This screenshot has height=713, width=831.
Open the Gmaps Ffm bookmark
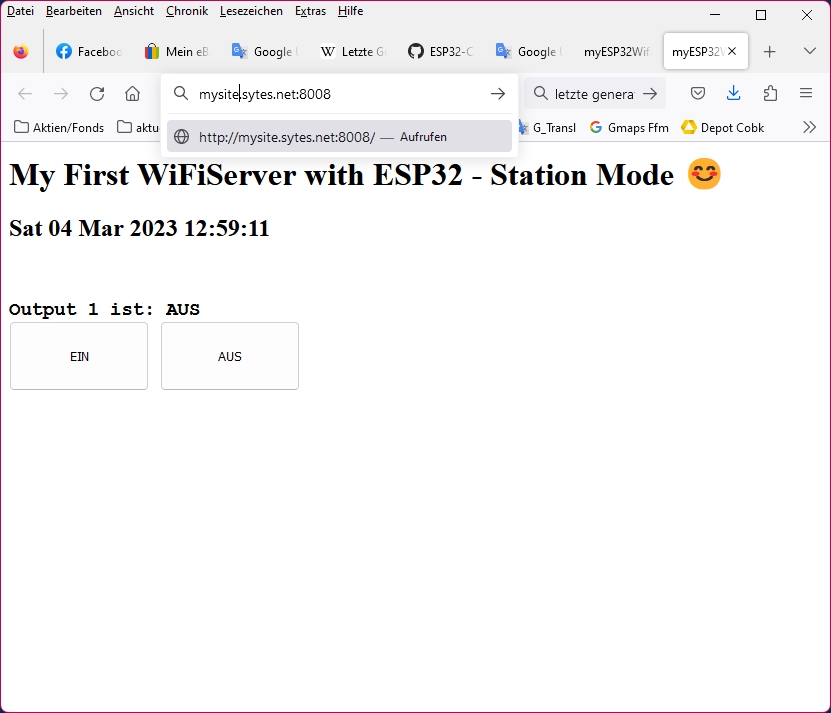[628, 127]
